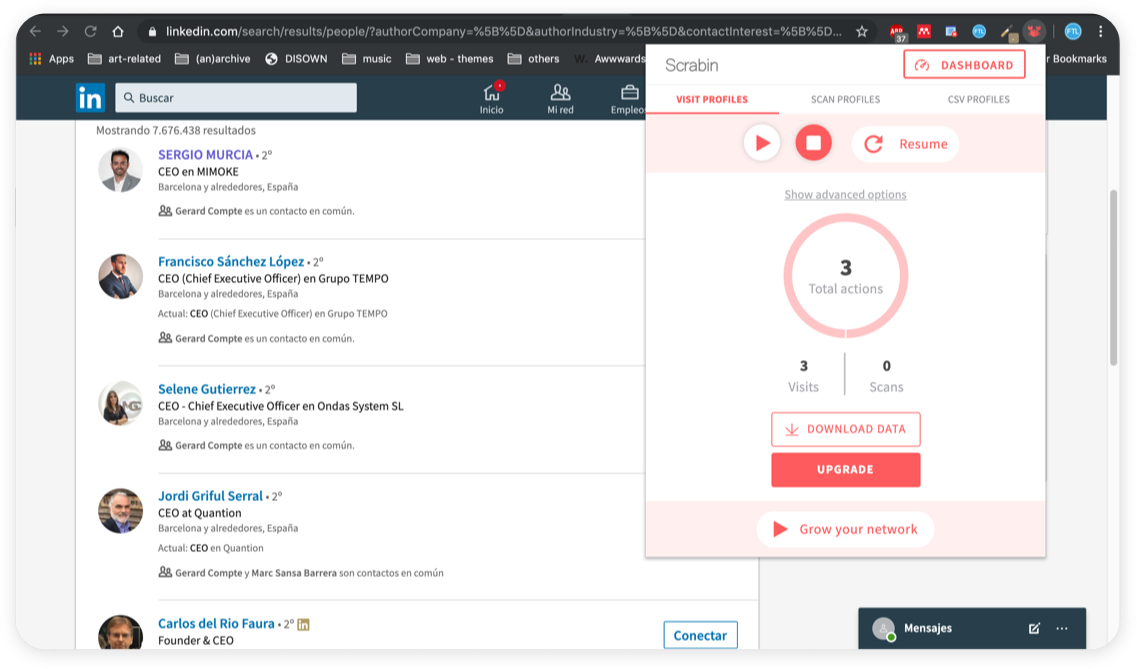Open the Scrabin Dashboard
The height and width of the screenshot is (669, 1137).
tap(964, 65)
